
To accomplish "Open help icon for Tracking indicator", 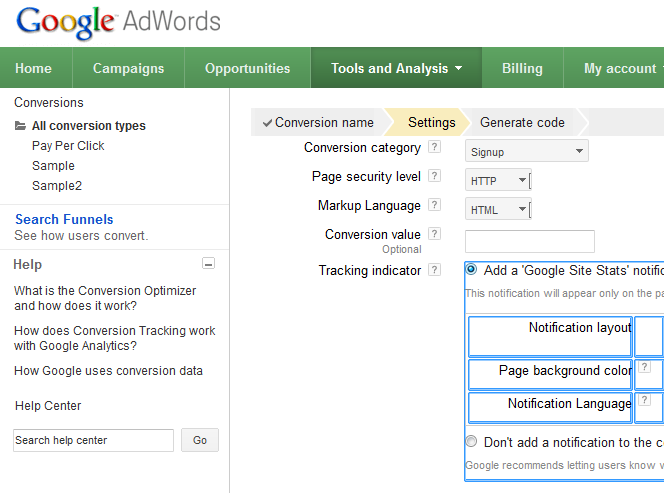I will click(434, 270).
